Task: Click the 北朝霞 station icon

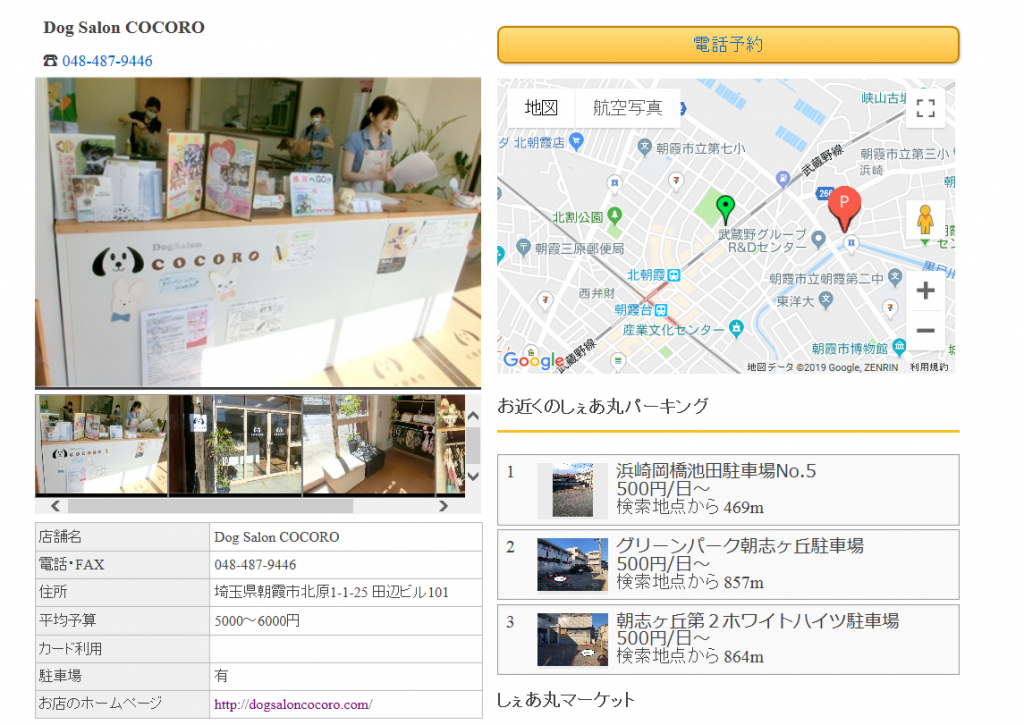Action: [x=673, y=276]
